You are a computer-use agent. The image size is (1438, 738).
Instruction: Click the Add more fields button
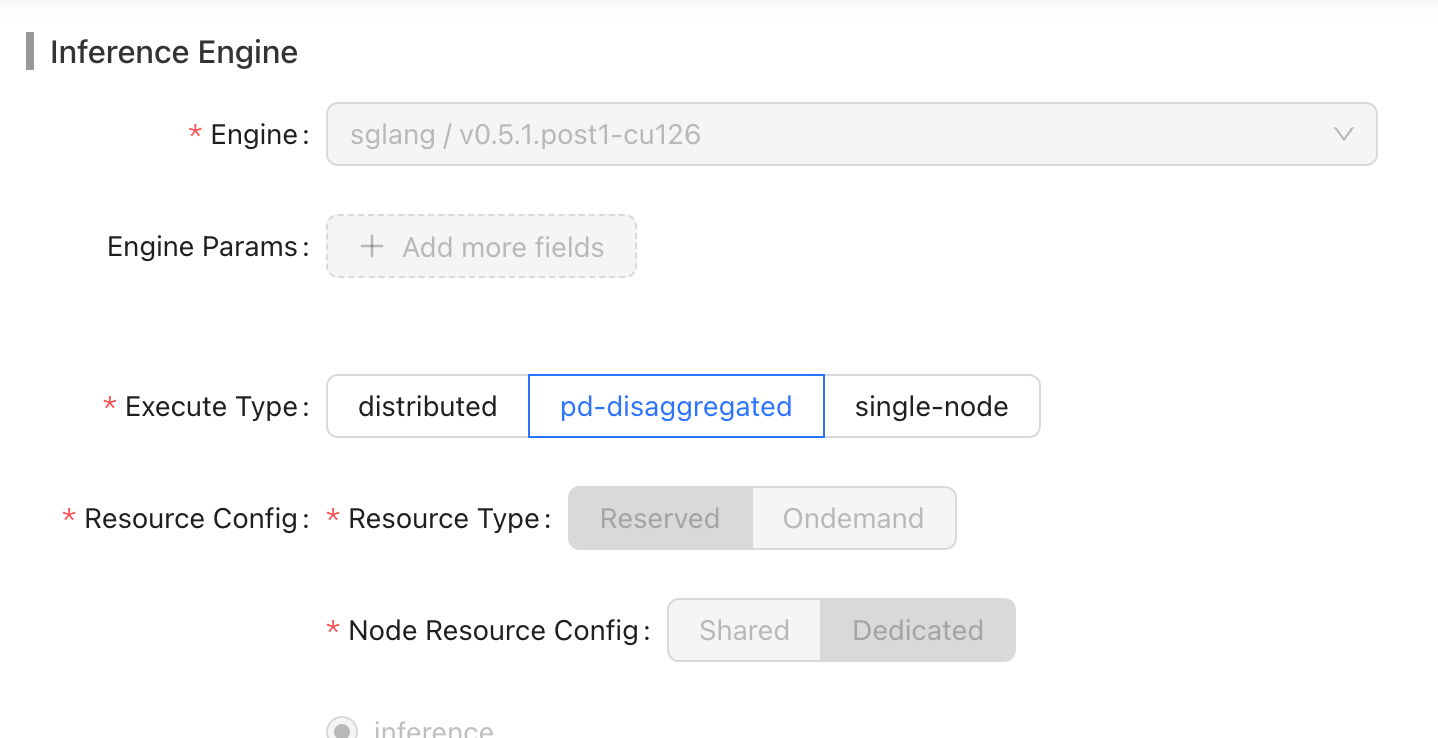point(482,246)
